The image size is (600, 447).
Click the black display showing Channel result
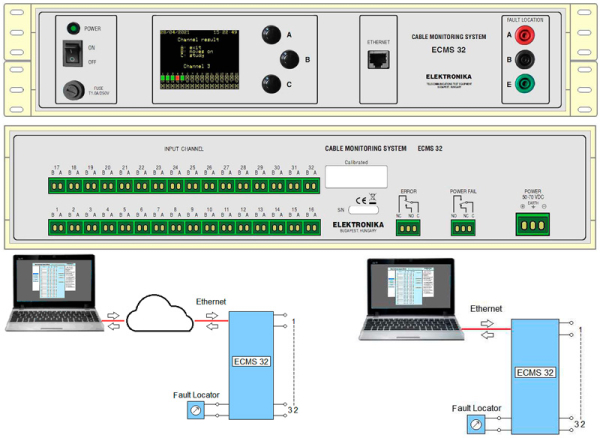coord(204,57)
